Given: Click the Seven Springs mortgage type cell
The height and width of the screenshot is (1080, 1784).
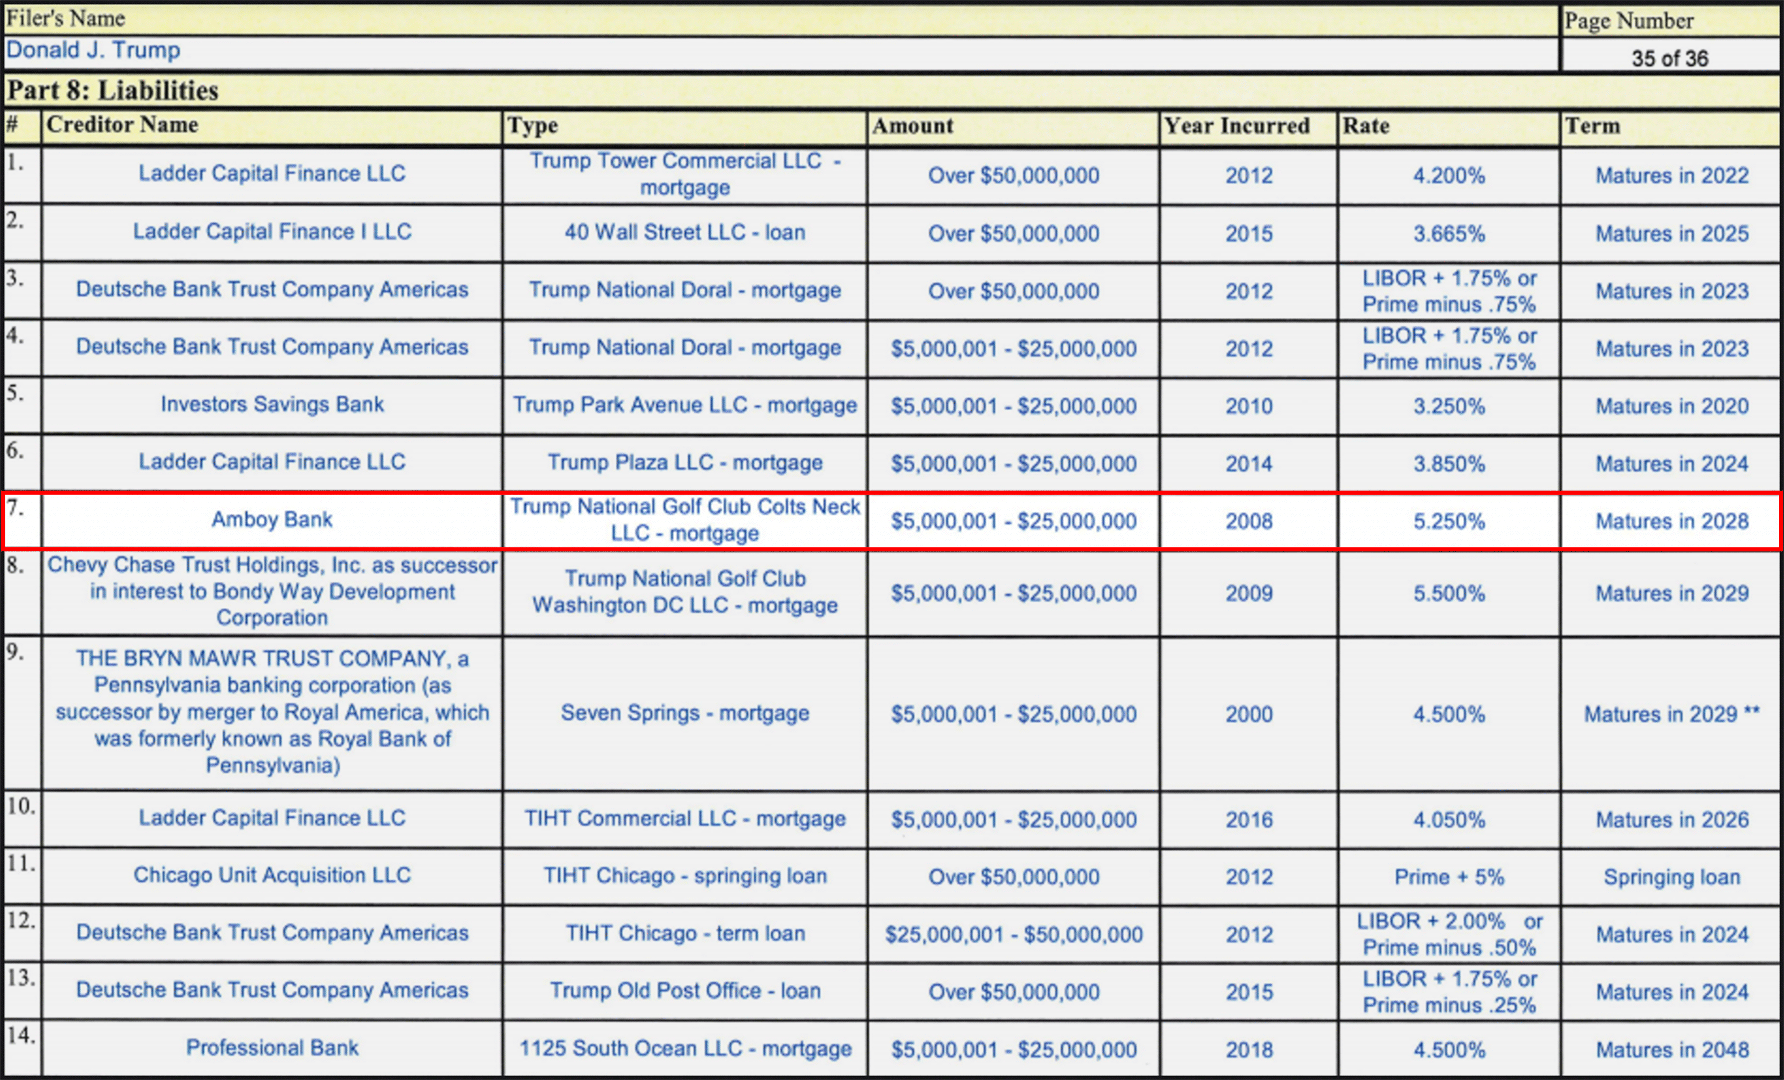Looking at the screenshot, I should (x=685, y=714).
